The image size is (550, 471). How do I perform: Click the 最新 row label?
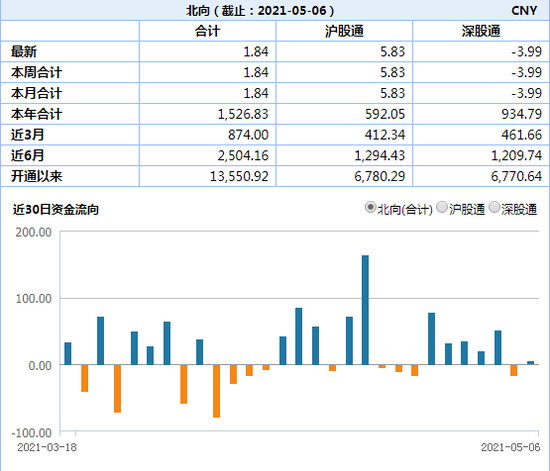pyautogui.click(x=24, y=52)
